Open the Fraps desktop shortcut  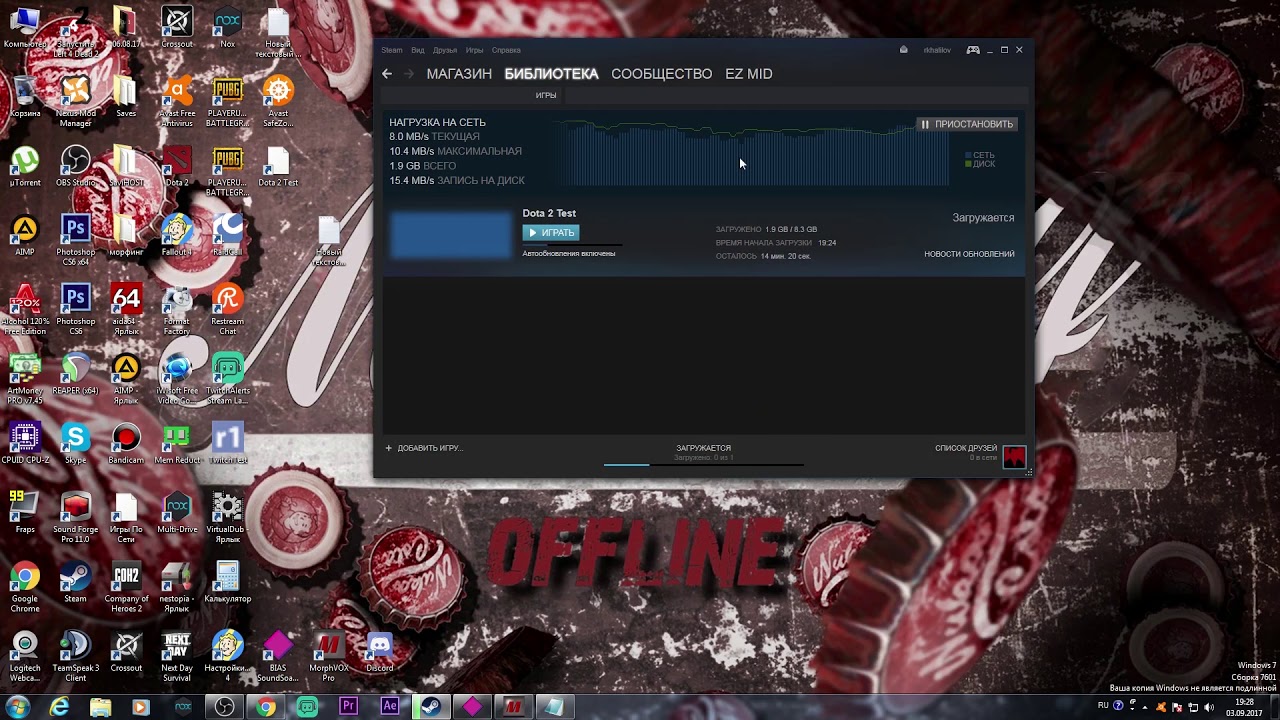[x=25, y=511]
